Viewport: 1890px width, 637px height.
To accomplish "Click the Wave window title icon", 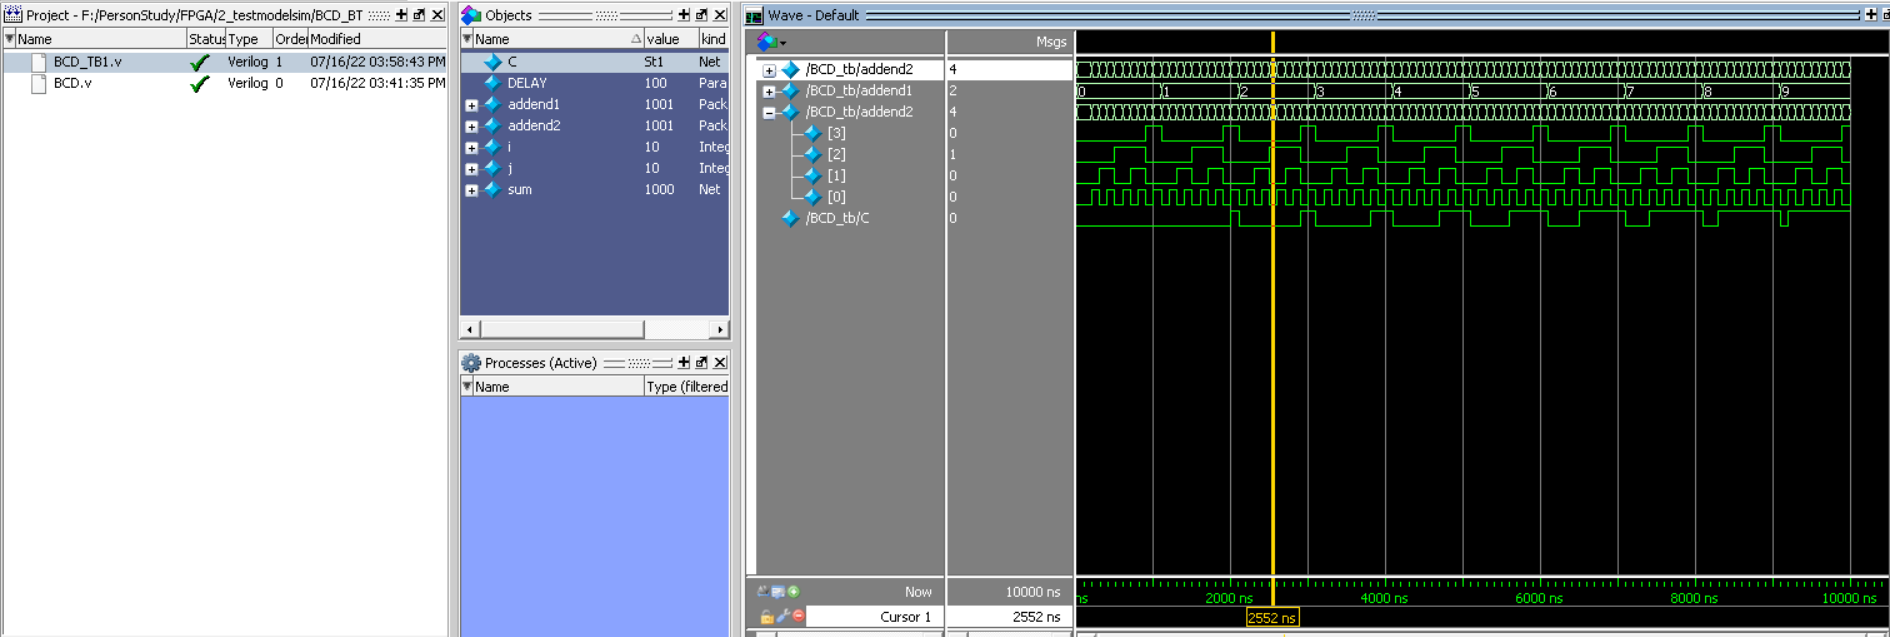I will coord(754,16).
